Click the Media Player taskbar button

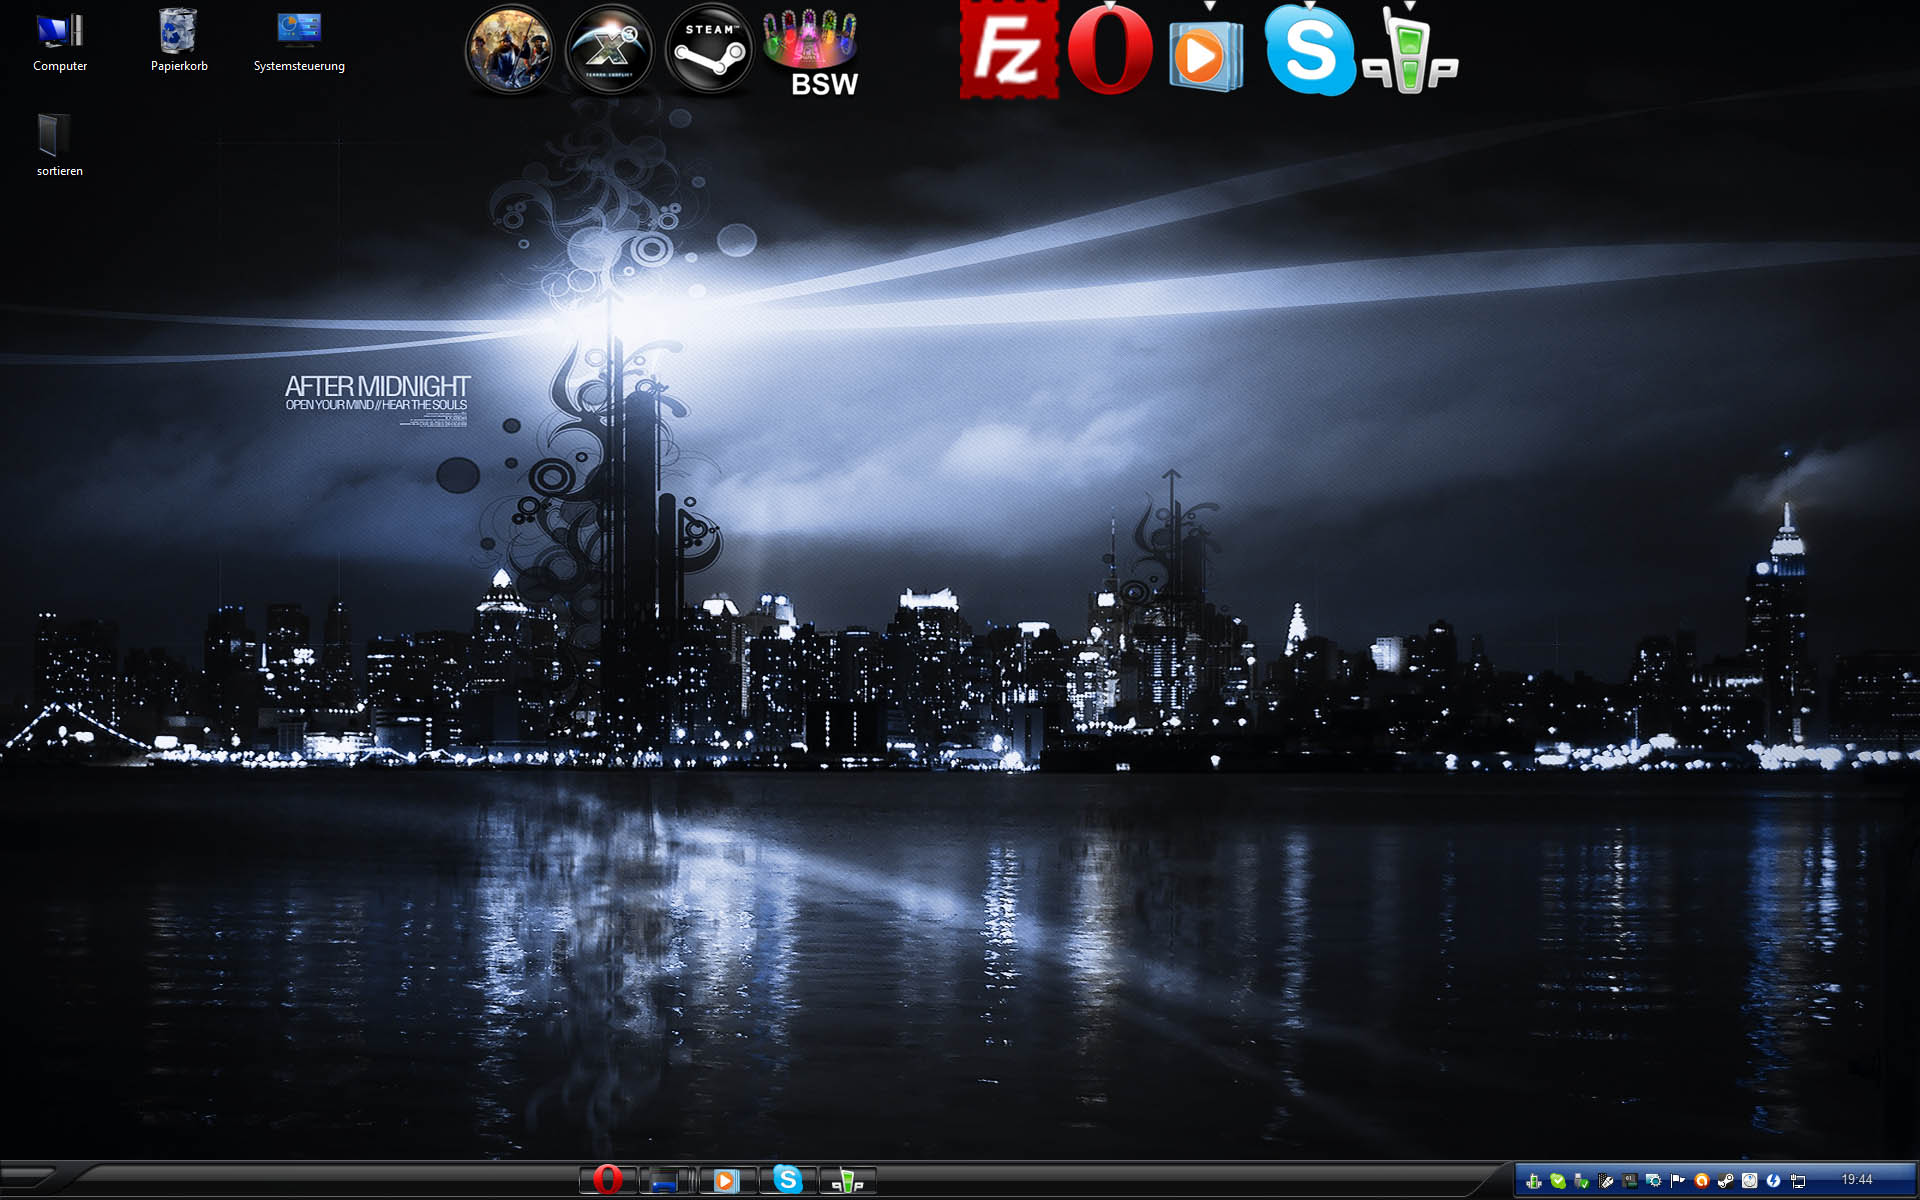[x=726, y=1180]
